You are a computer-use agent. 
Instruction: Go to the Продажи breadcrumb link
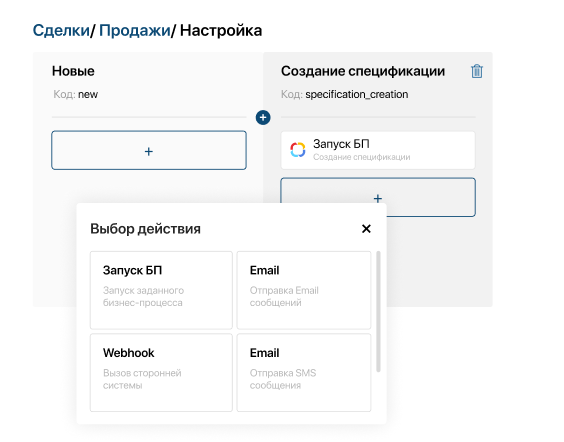135,30
